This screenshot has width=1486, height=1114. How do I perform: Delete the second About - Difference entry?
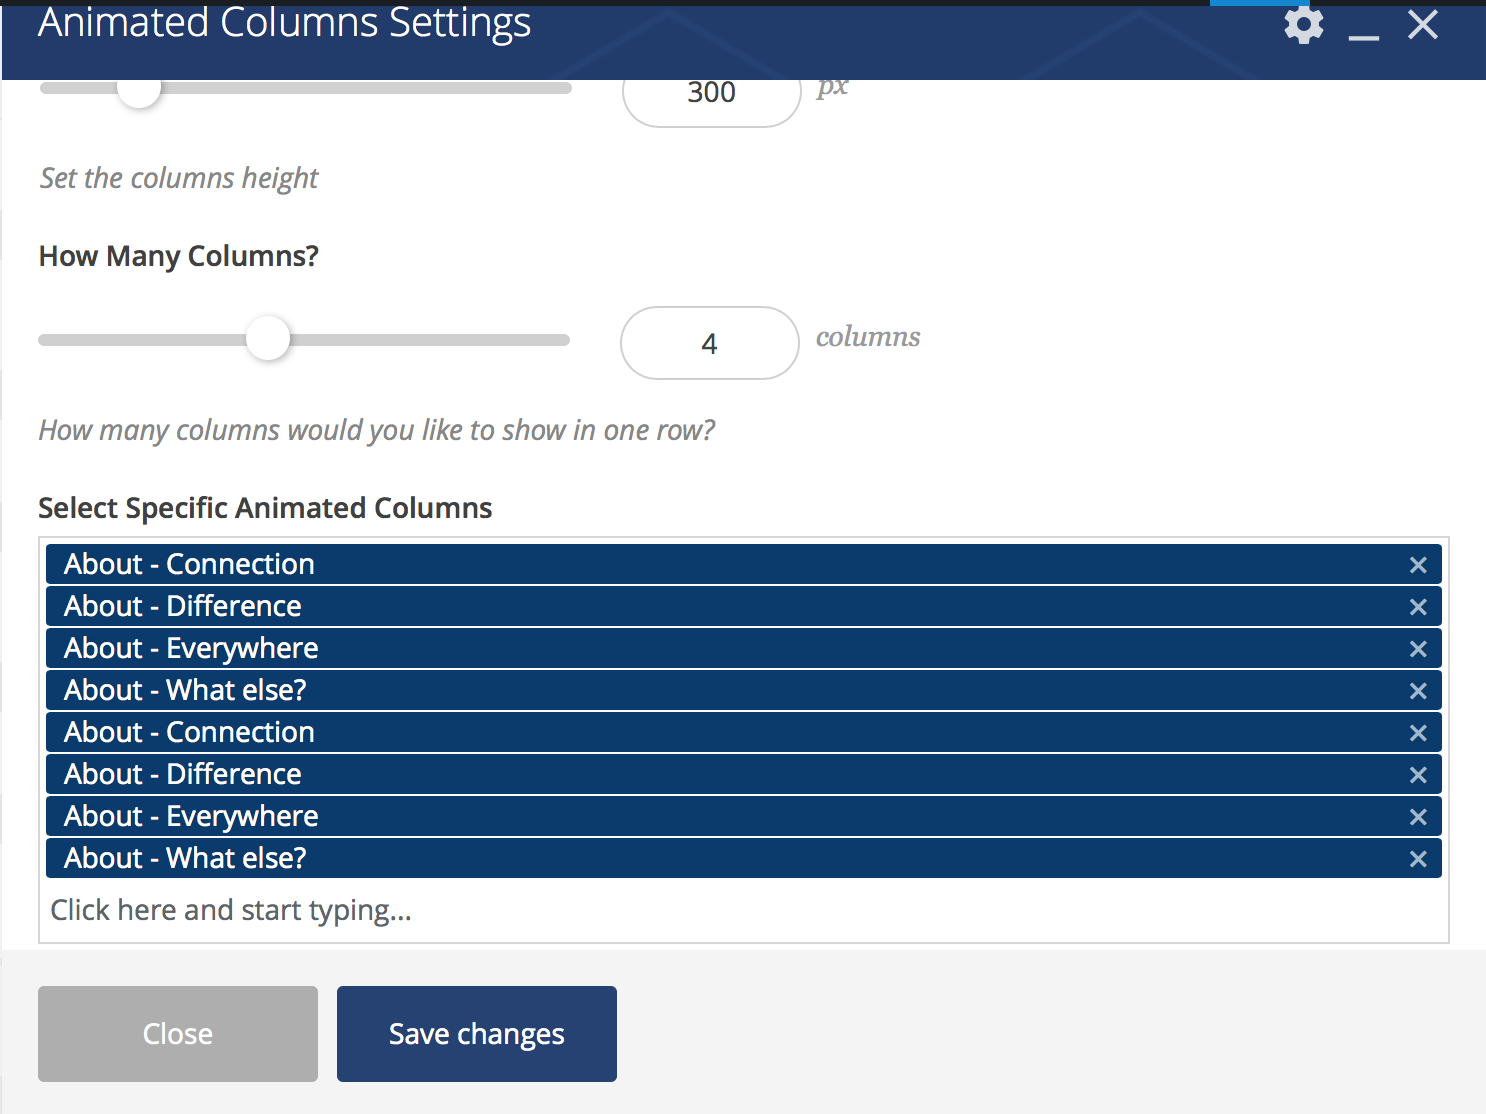pos(1417,775)
